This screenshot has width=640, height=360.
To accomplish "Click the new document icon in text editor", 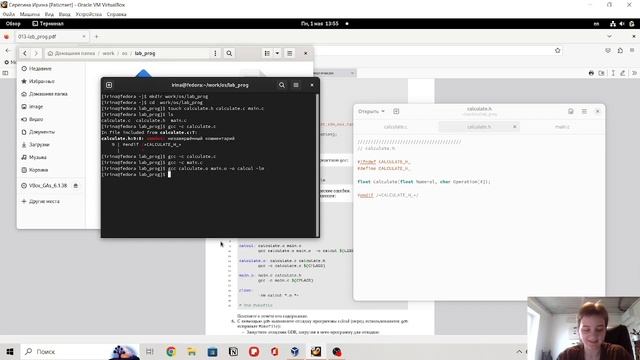I will click(396, 111).
